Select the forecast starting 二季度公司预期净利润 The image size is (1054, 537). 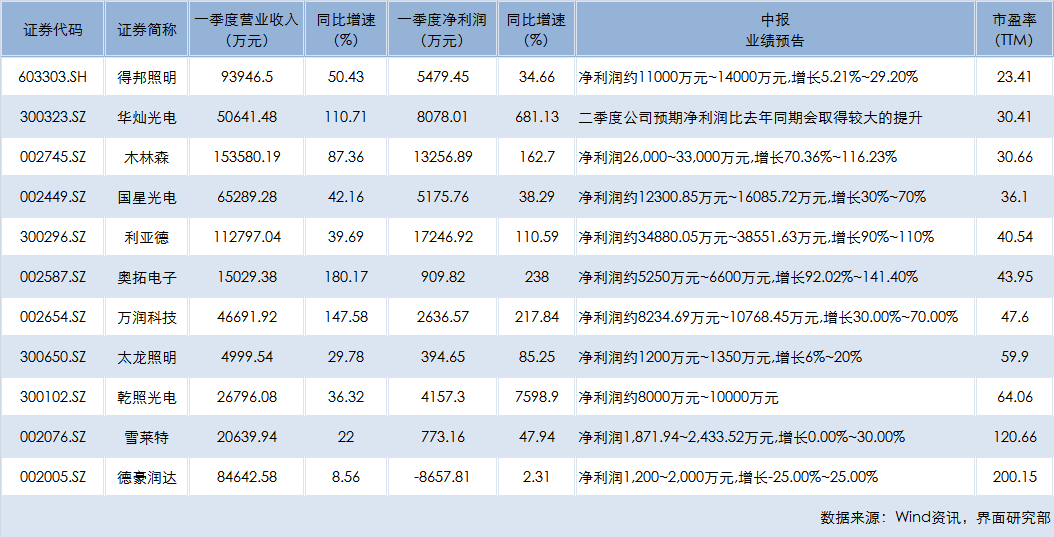pyautogui.click(x=750, y=118)
